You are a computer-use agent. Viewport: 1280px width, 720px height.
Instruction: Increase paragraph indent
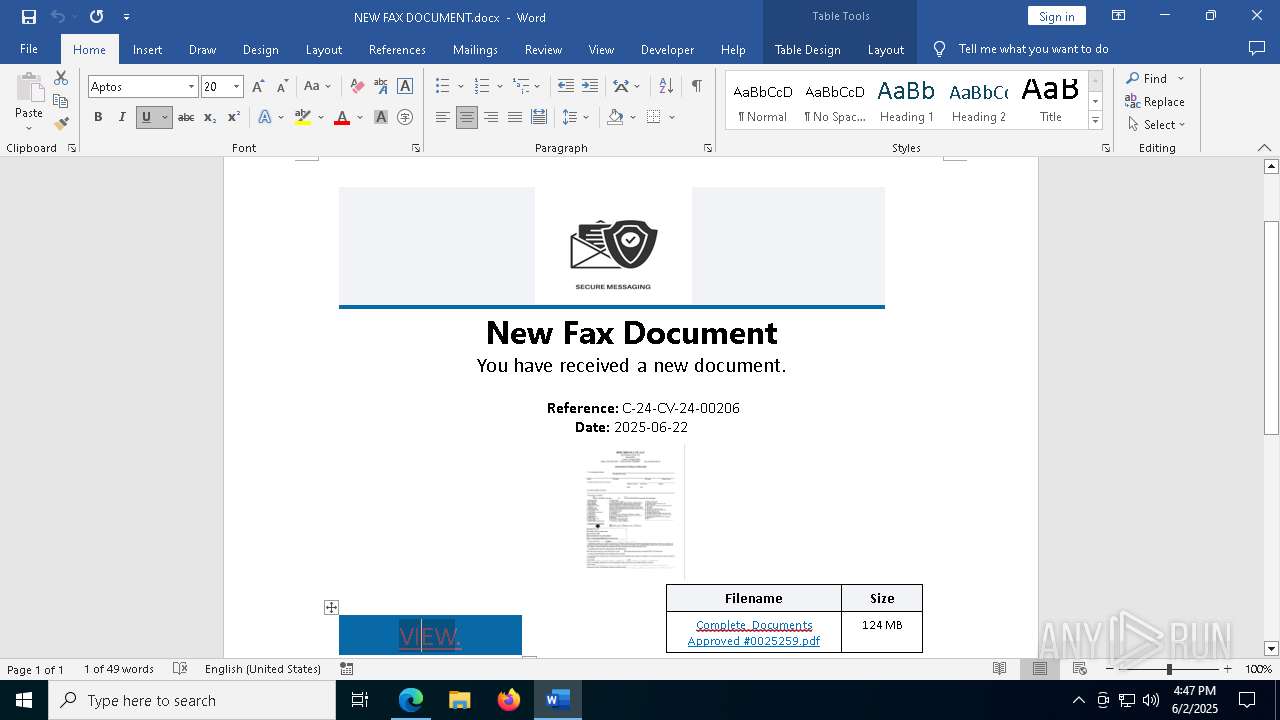point(590,87)
